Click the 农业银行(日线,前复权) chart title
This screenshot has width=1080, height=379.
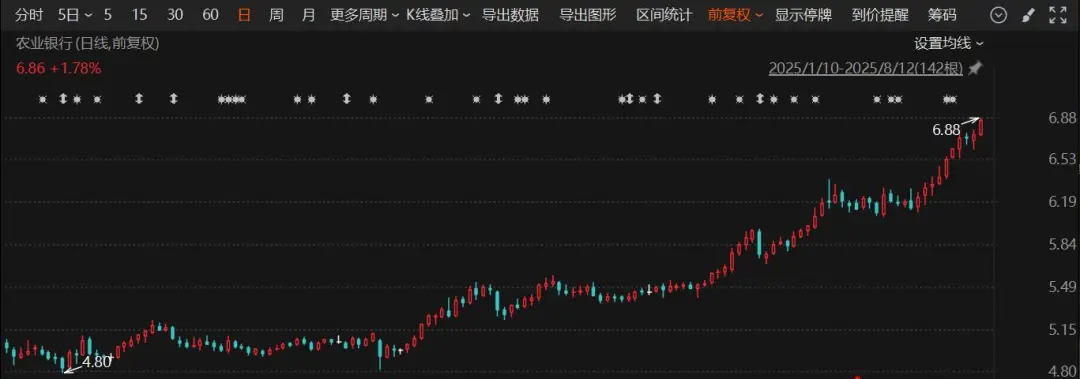coord(87,43)
